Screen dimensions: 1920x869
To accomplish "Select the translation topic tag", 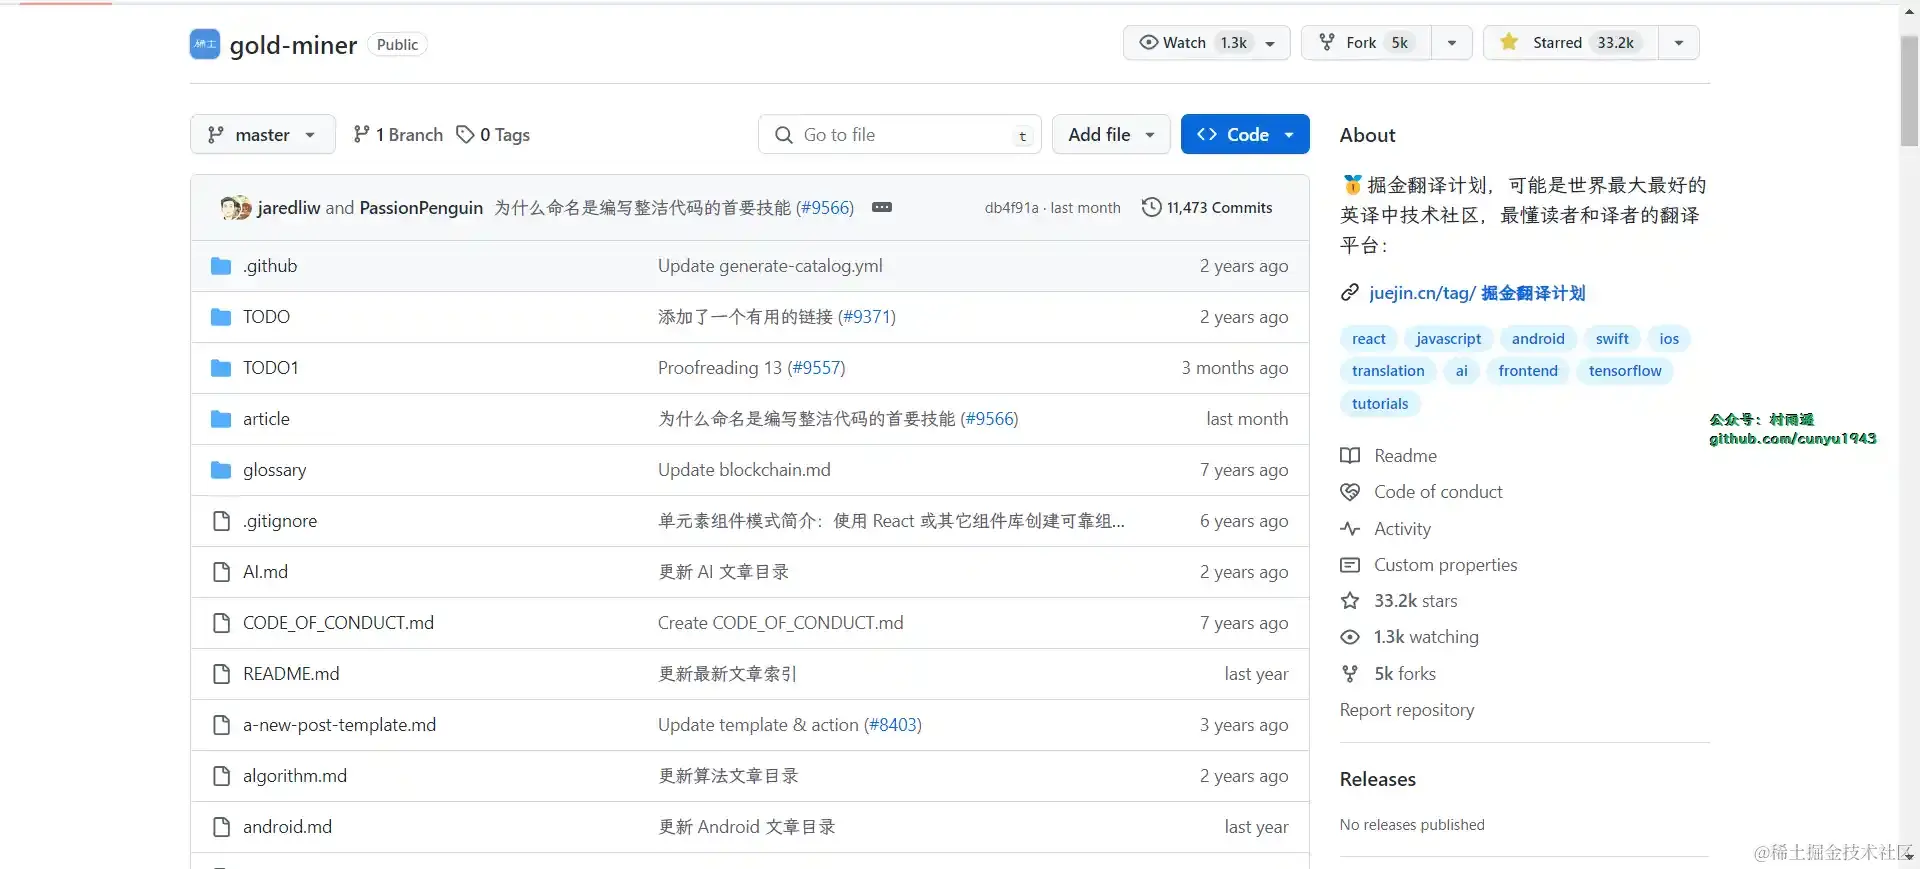I will [x=1388, y=371].
